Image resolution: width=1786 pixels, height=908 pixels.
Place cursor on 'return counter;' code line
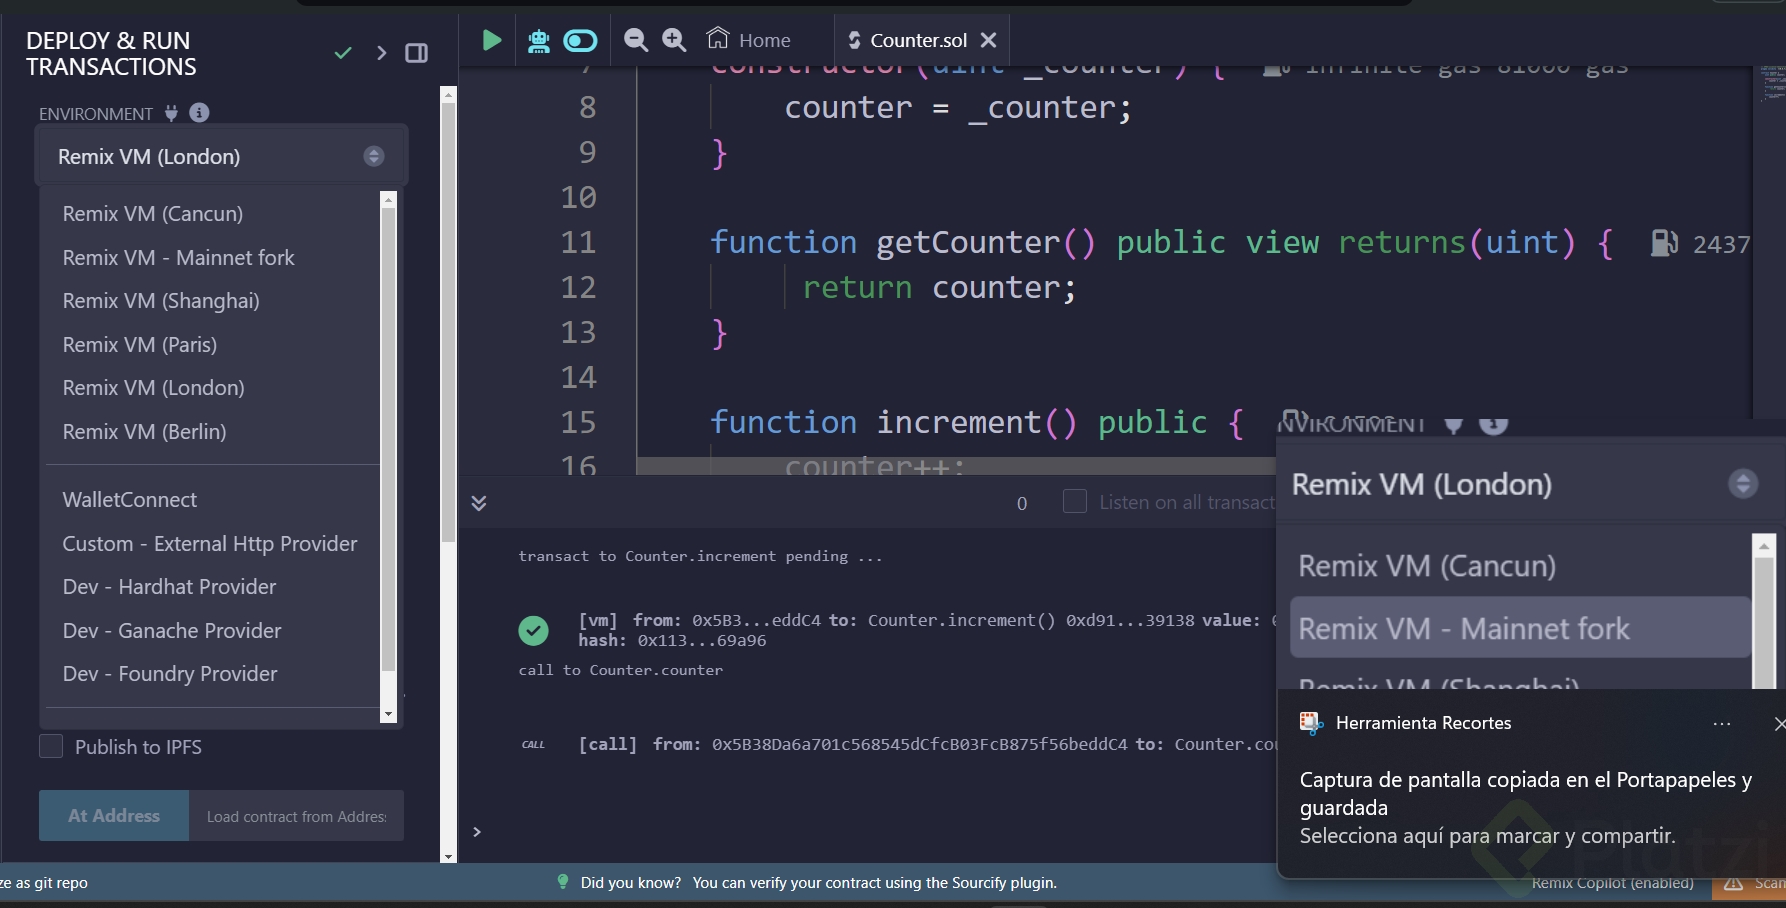tap(939, 288)
